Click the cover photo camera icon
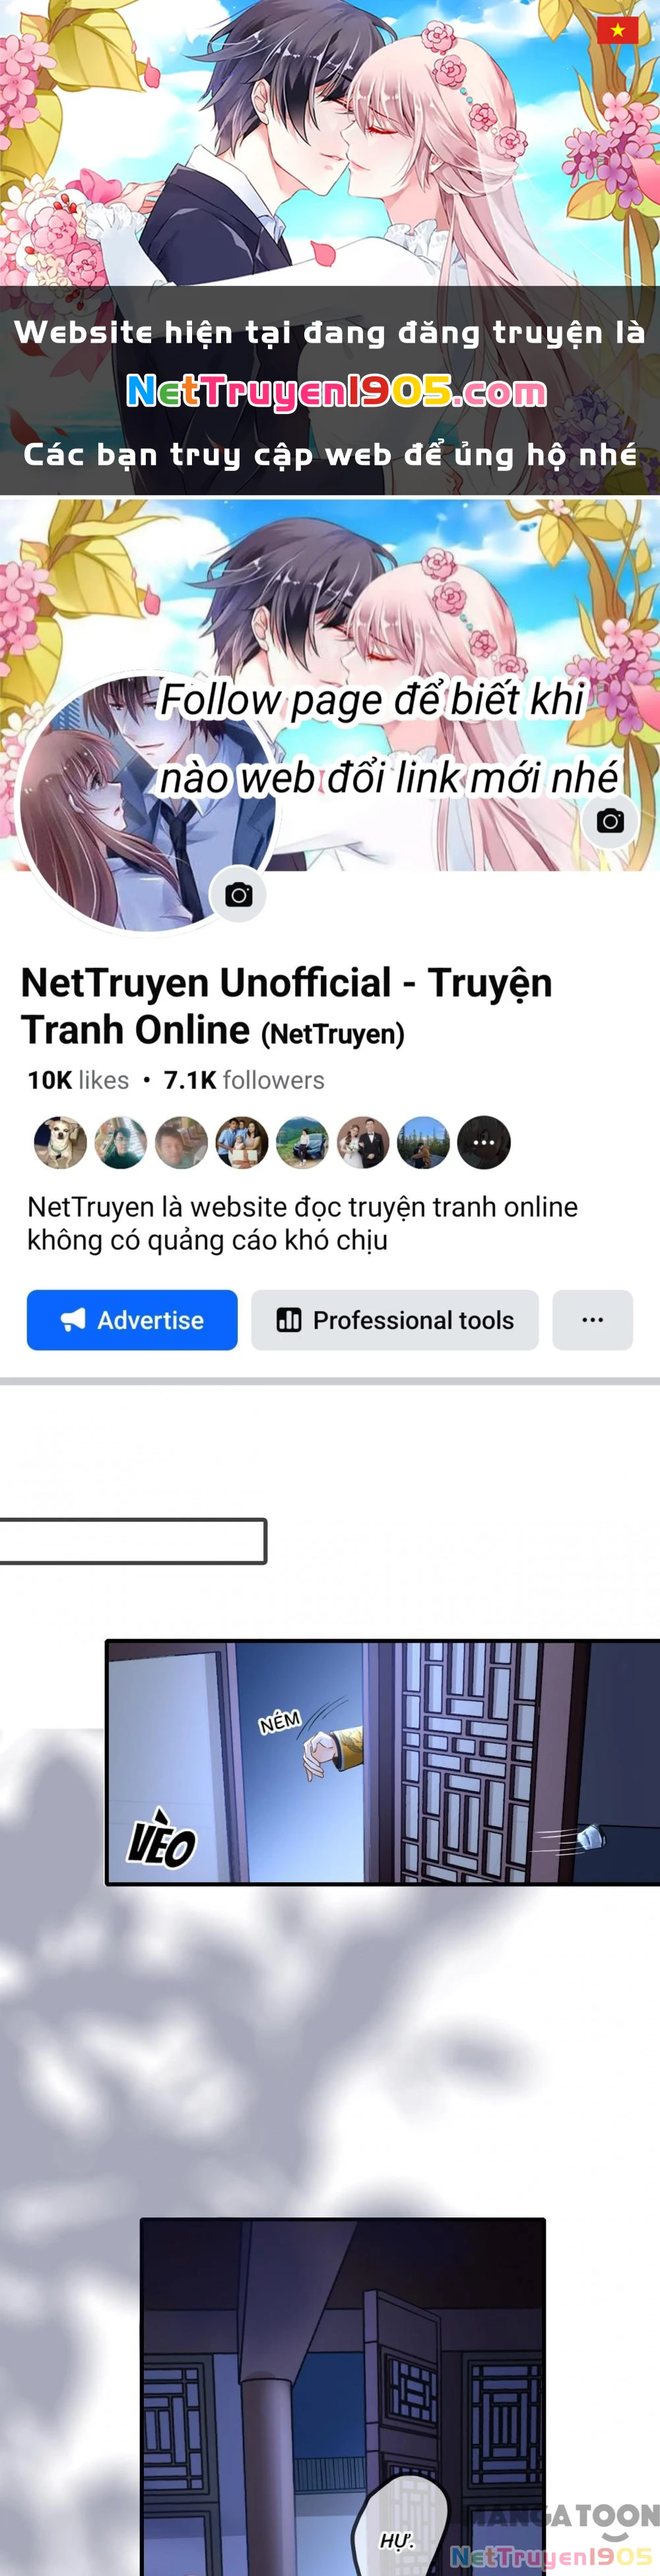 610,821
